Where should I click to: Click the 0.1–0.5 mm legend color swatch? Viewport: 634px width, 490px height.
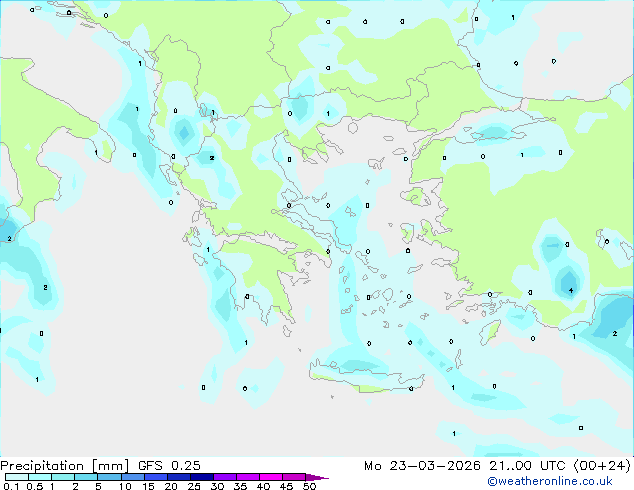tap(17, 477)
